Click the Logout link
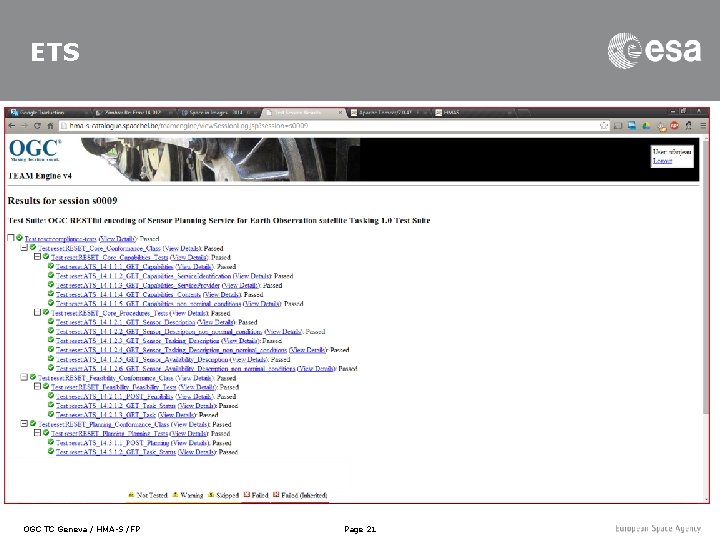720x540 pixels. [x=662, y=161]
